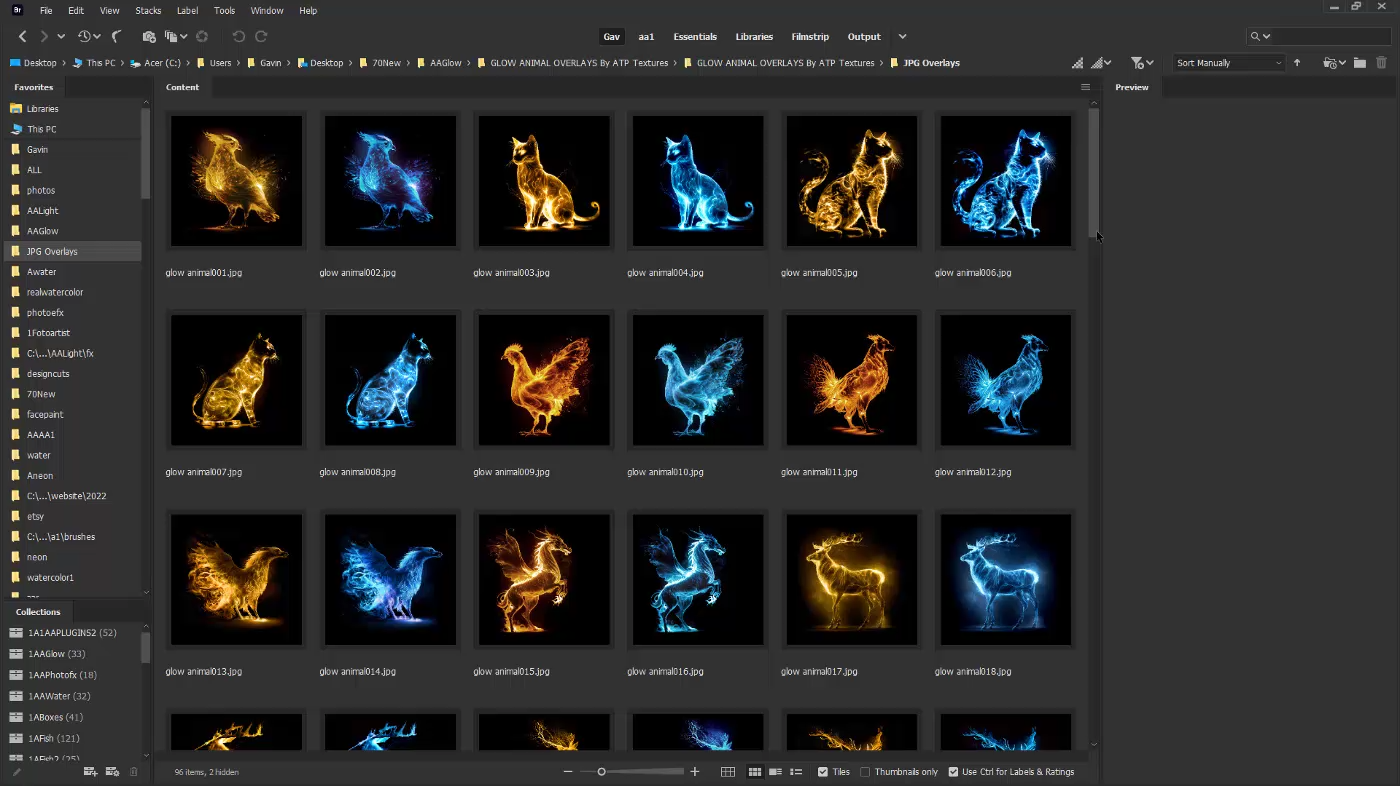Open the Stacks menu

(148, 11)
